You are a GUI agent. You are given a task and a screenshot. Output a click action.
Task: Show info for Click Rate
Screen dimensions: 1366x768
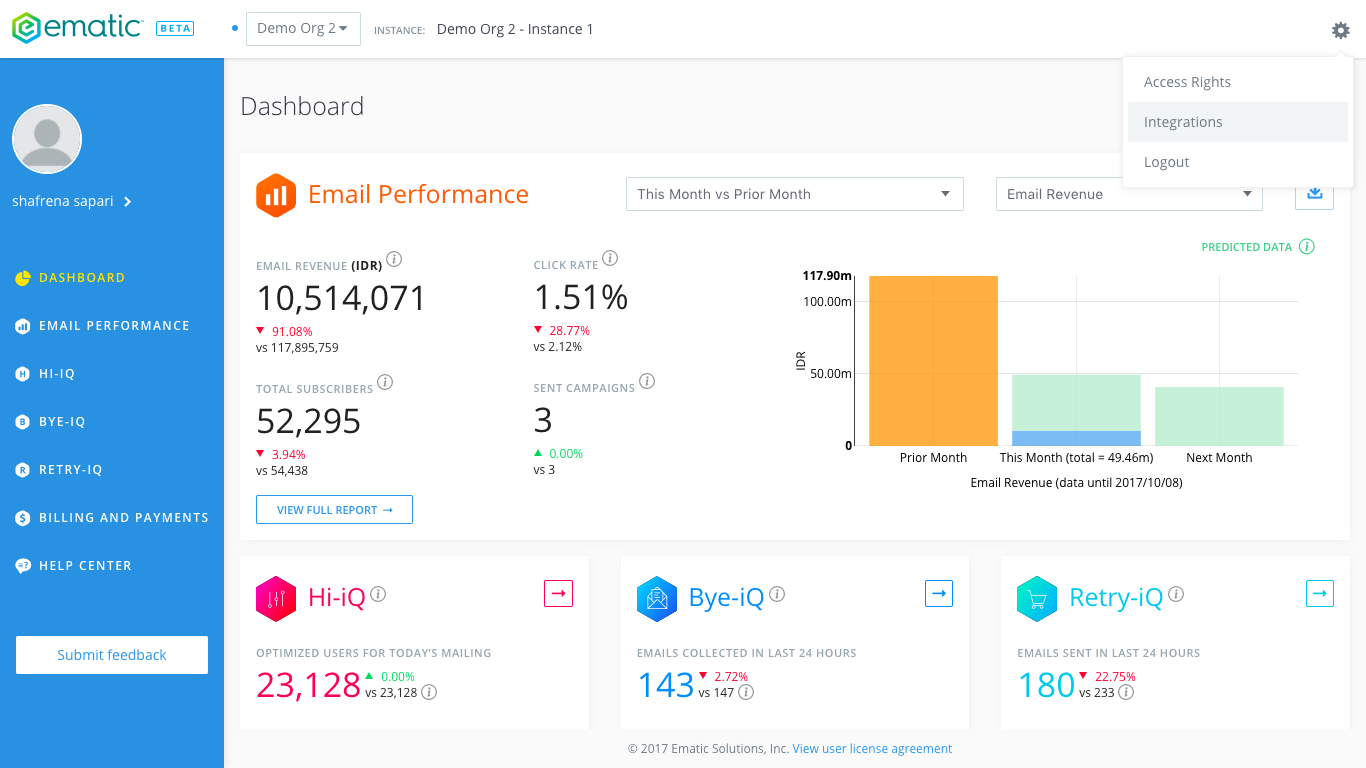(x=610, y=258)
